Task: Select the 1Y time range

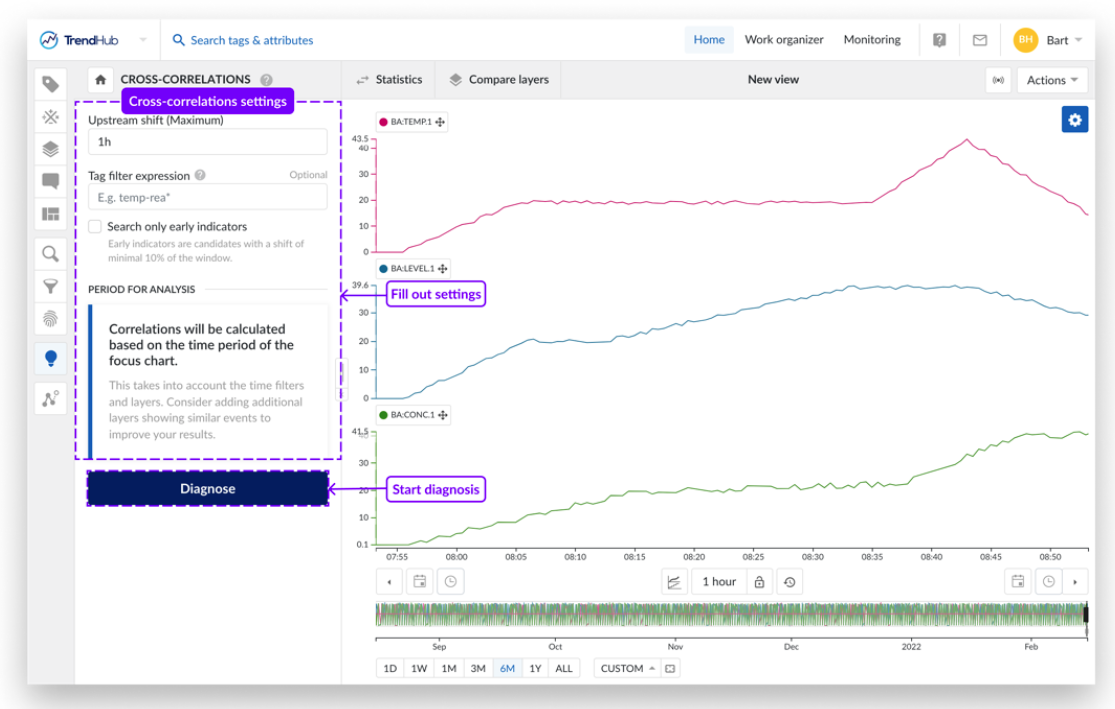Action: coord(535,668)
